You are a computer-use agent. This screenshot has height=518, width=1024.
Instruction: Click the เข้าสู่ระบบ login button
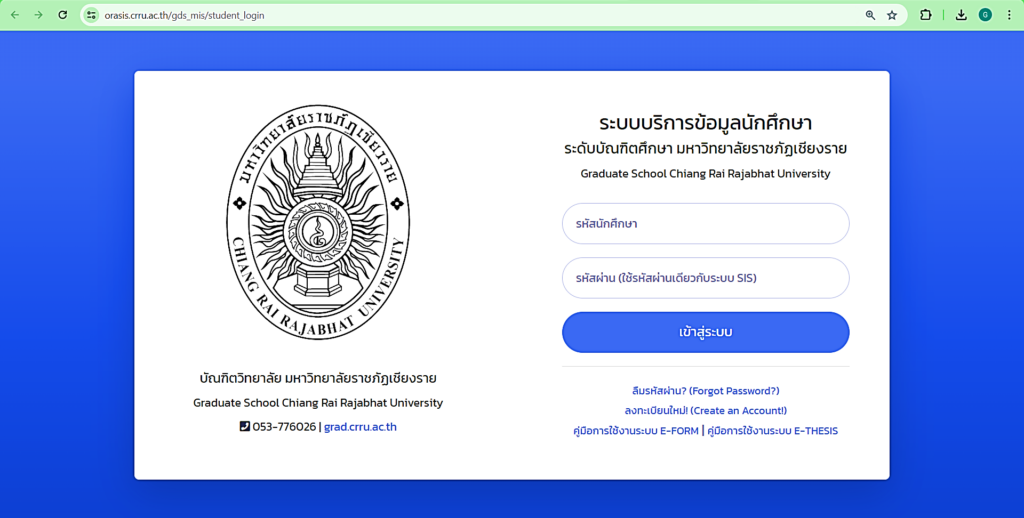pyautogui.click(x=705, y=332)
